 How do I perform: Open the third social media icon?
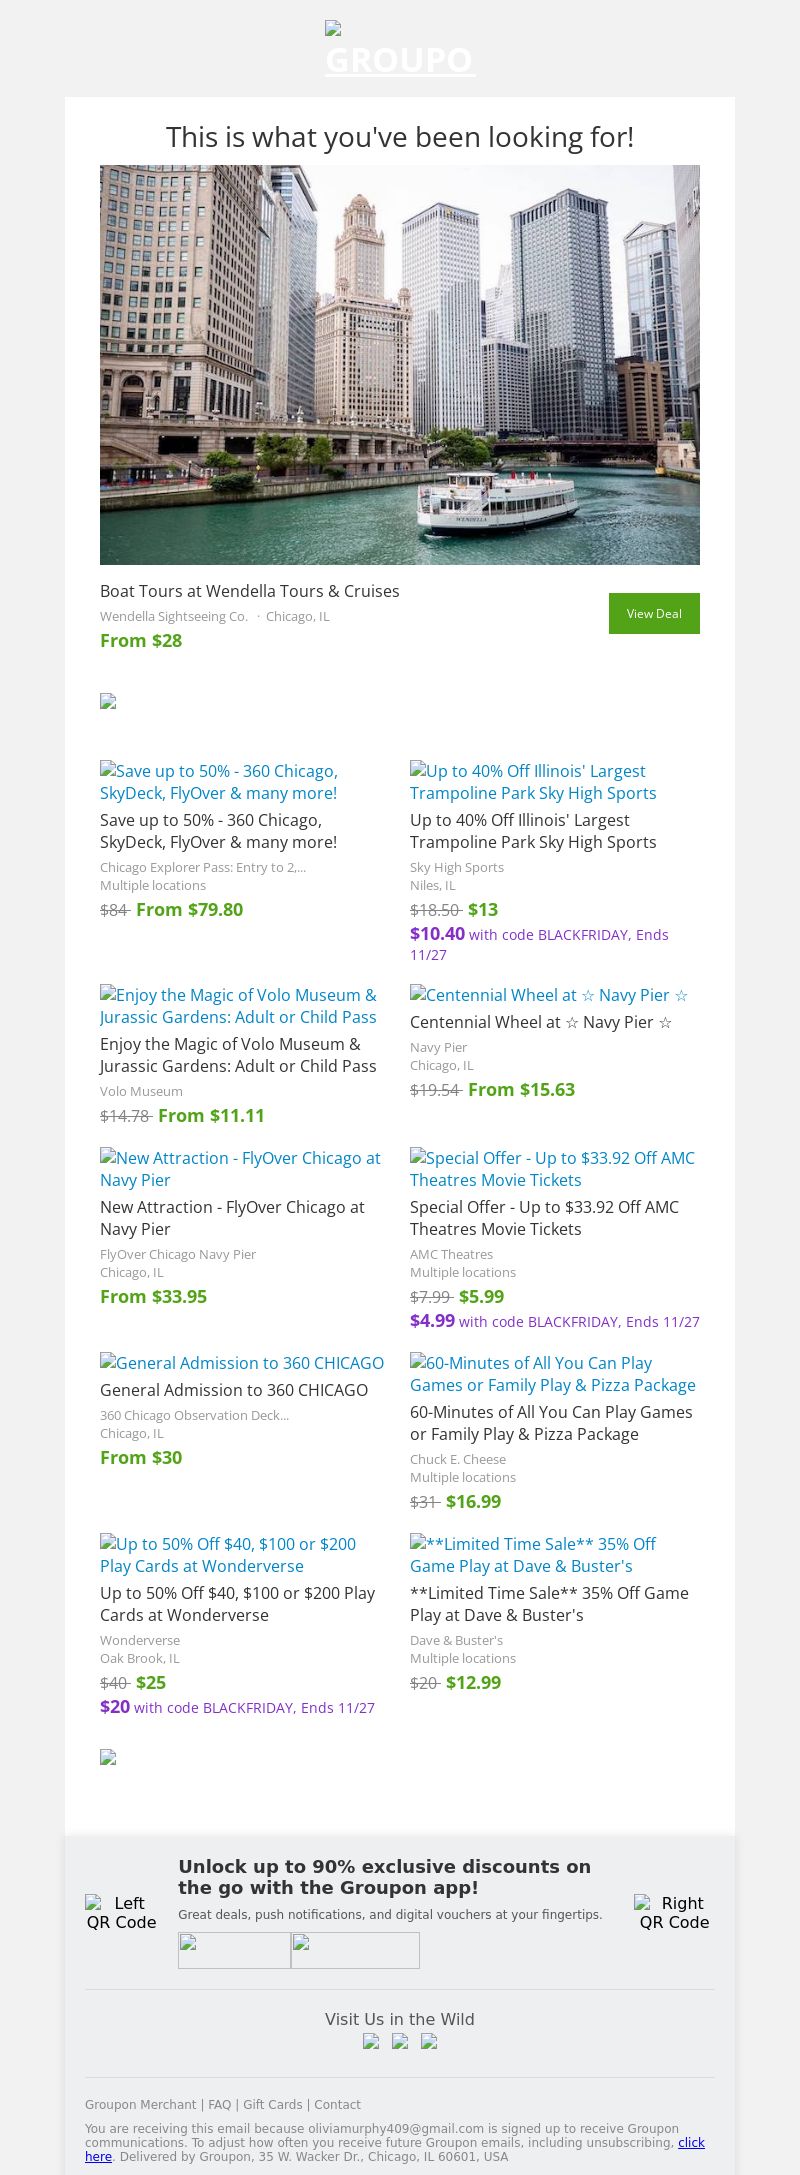429,2042
